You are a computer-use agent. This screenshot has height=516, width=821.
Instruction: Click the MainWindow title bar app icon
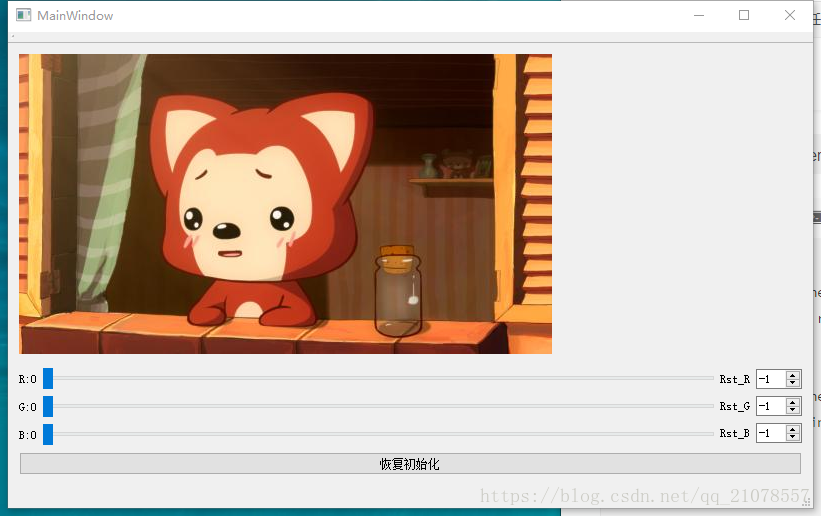click(24, 15)
